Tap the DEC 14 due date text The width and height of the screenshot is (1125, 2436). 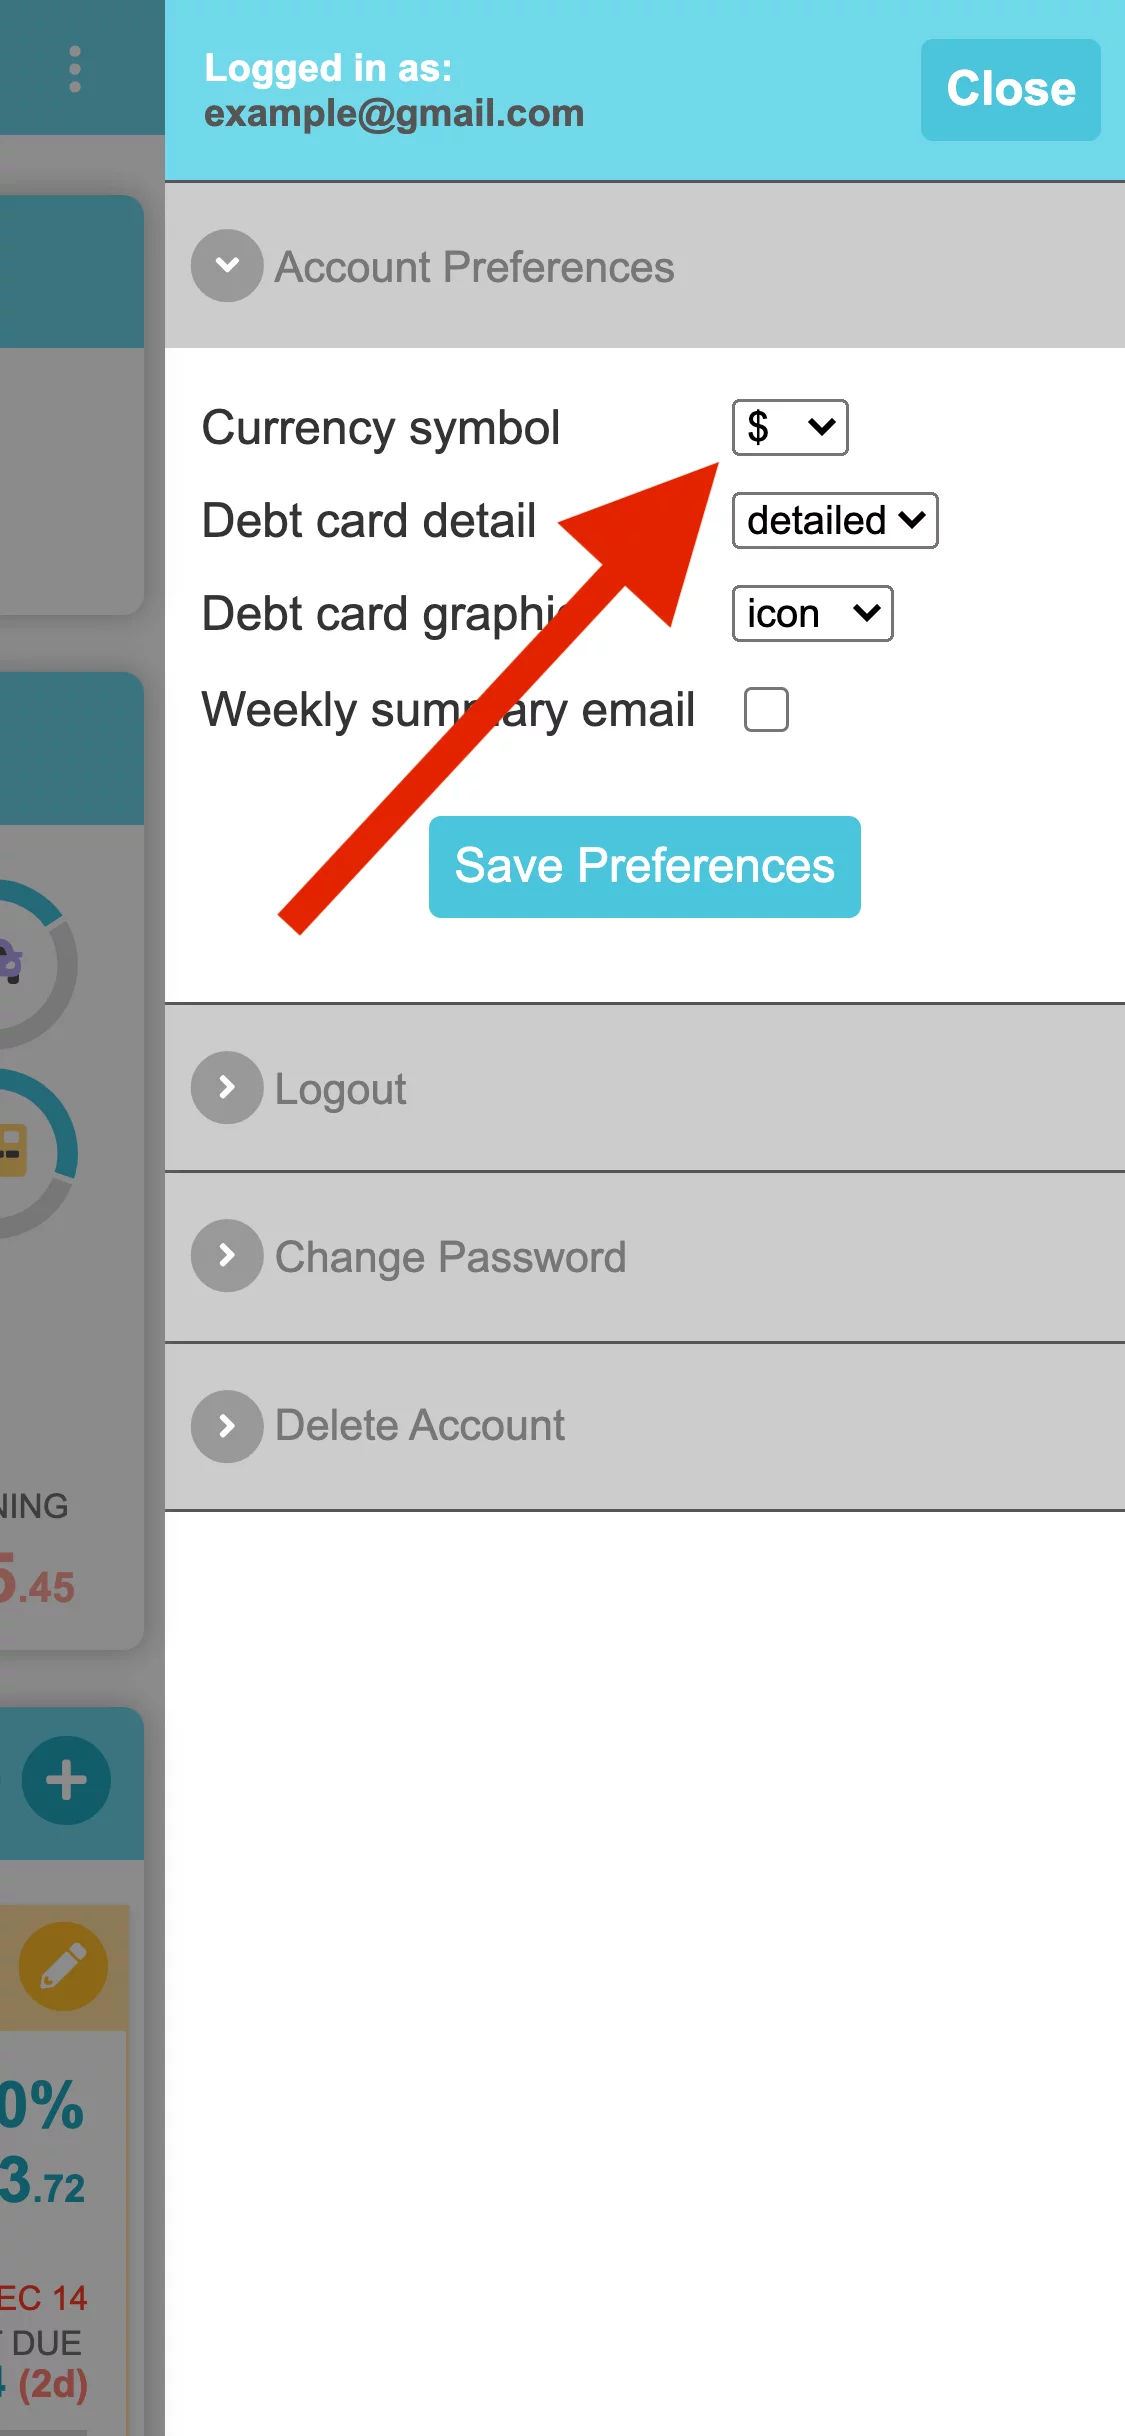pyautogui.click(x=43, y=2298)
